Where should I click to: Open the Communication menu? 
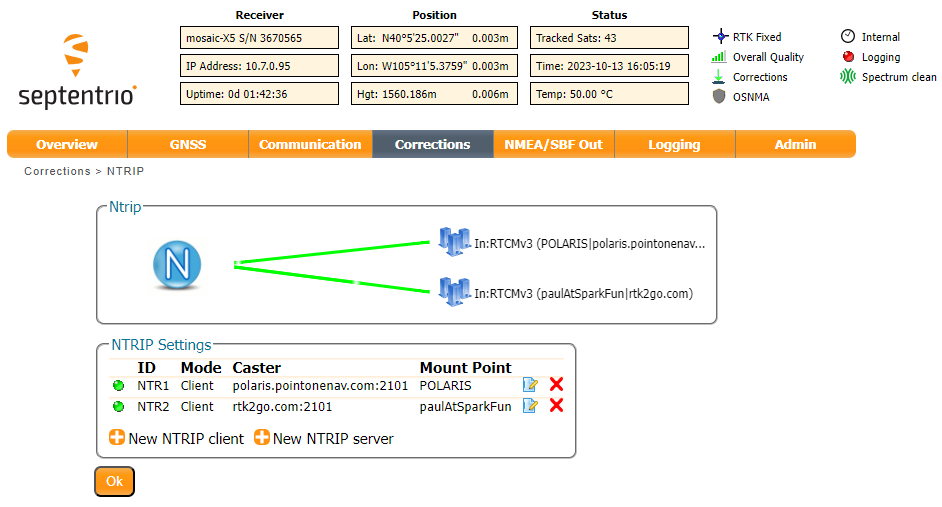click(x=311, y=144)
